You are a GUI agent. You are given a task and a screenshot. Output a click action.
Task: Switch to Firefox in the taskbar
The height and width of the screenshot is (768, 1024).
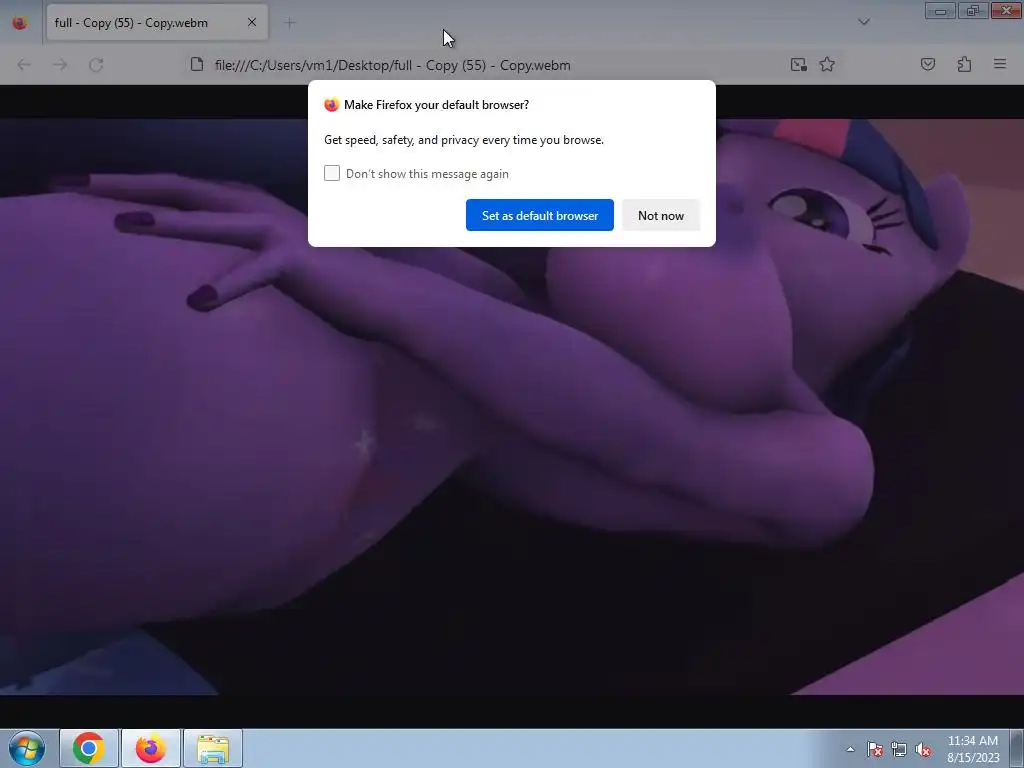tap(151, 748)
